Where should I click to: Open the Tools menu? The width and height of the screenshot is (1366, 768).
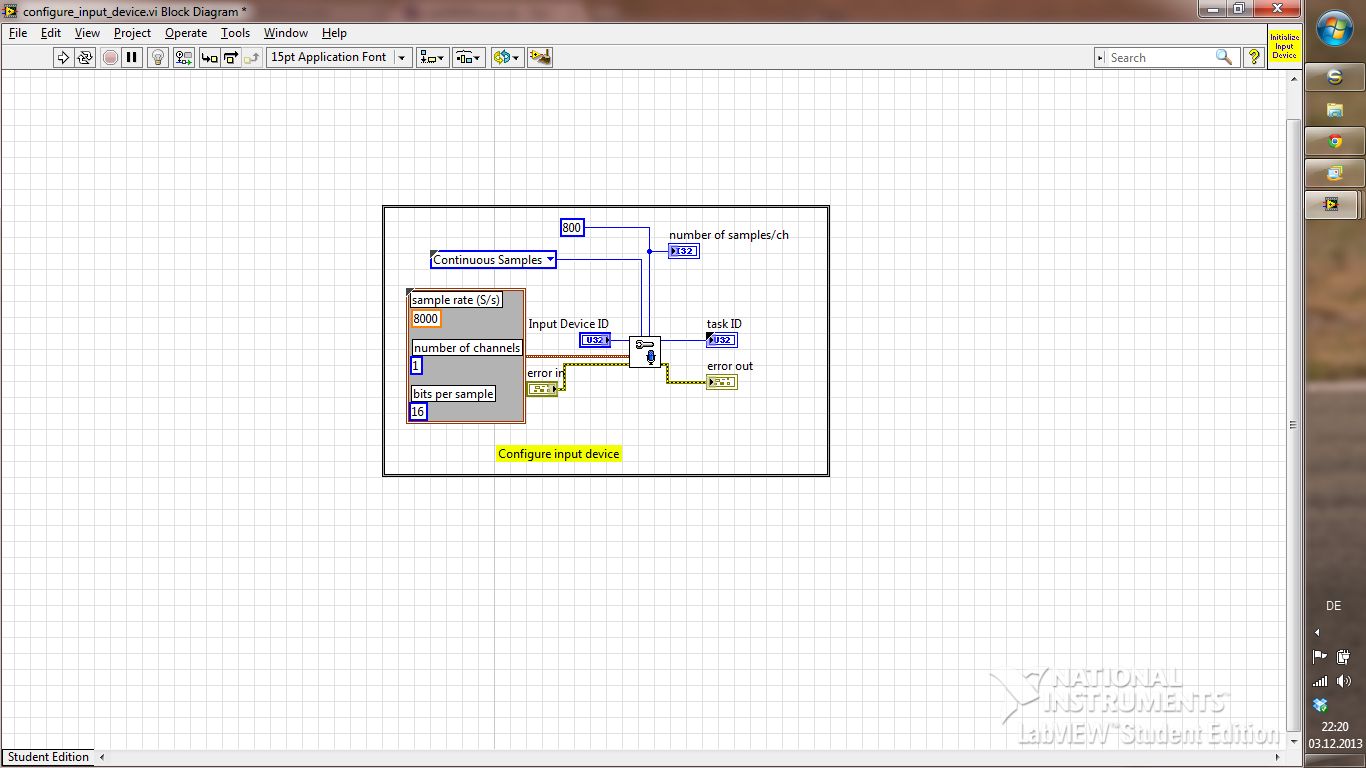(235, 33)
